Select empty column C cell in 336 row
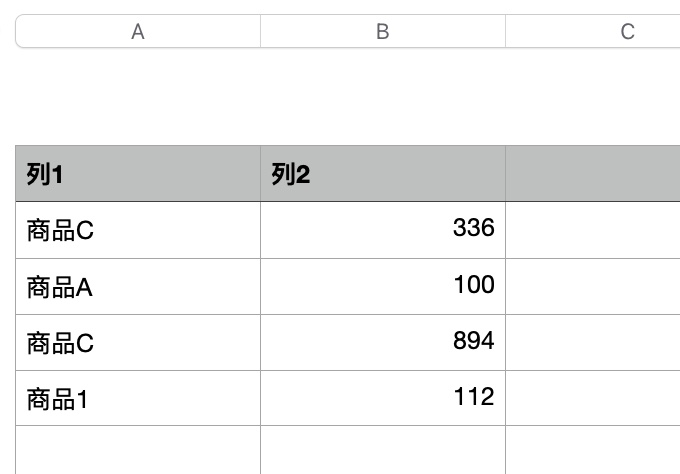 click(592, 230)
